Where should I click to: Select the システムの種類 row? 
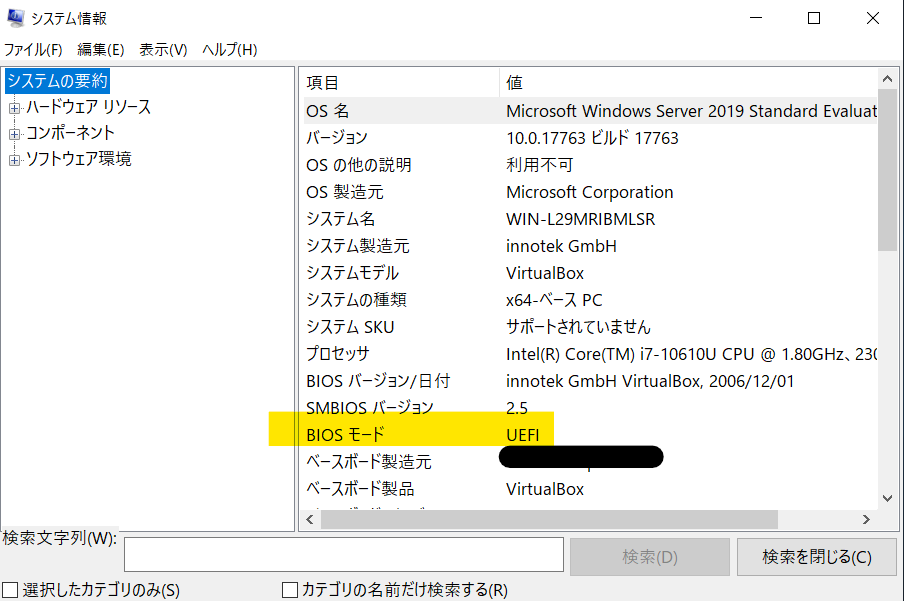[x=590, y=300]
